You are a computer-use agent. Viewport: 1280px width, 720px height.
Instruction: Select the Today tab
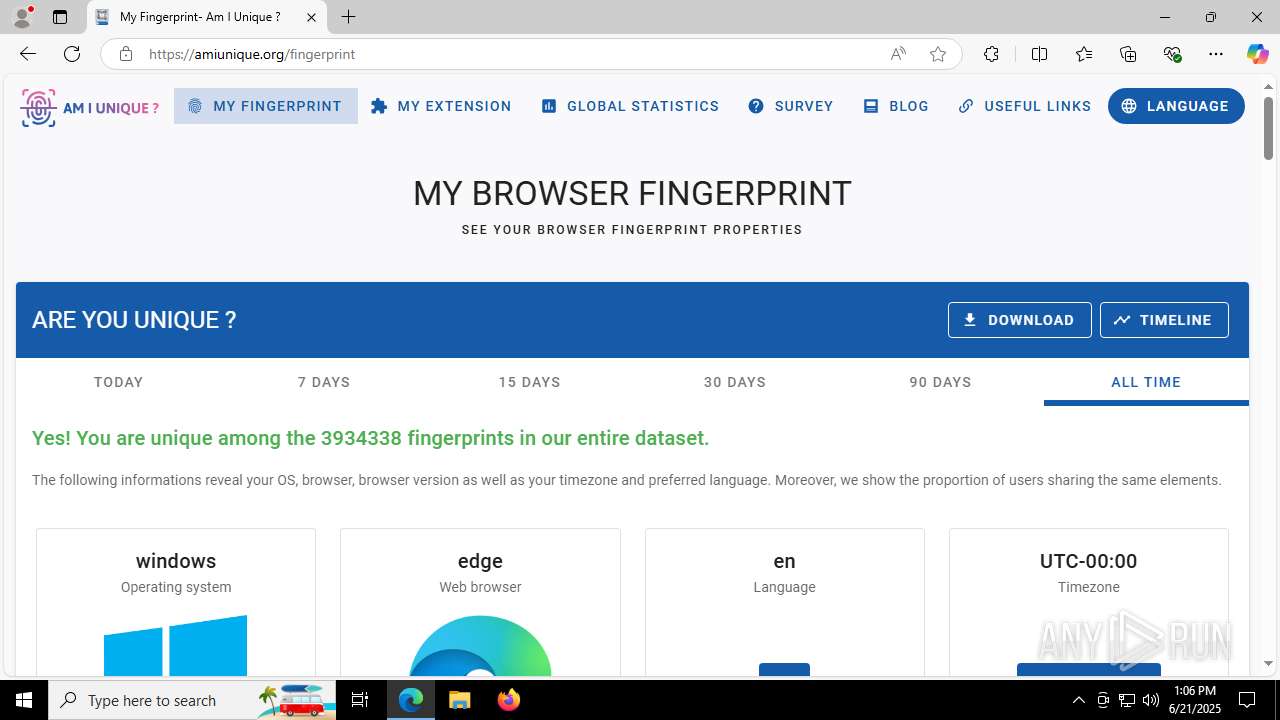tap(118, 382)
